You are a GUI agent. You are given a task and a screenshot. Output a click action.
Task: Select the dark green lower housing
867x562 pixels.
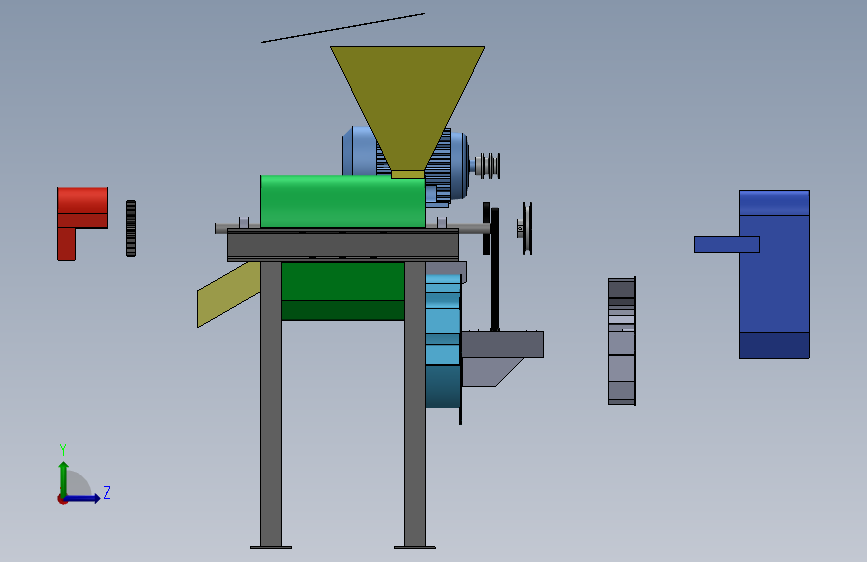tap(343, 291)
